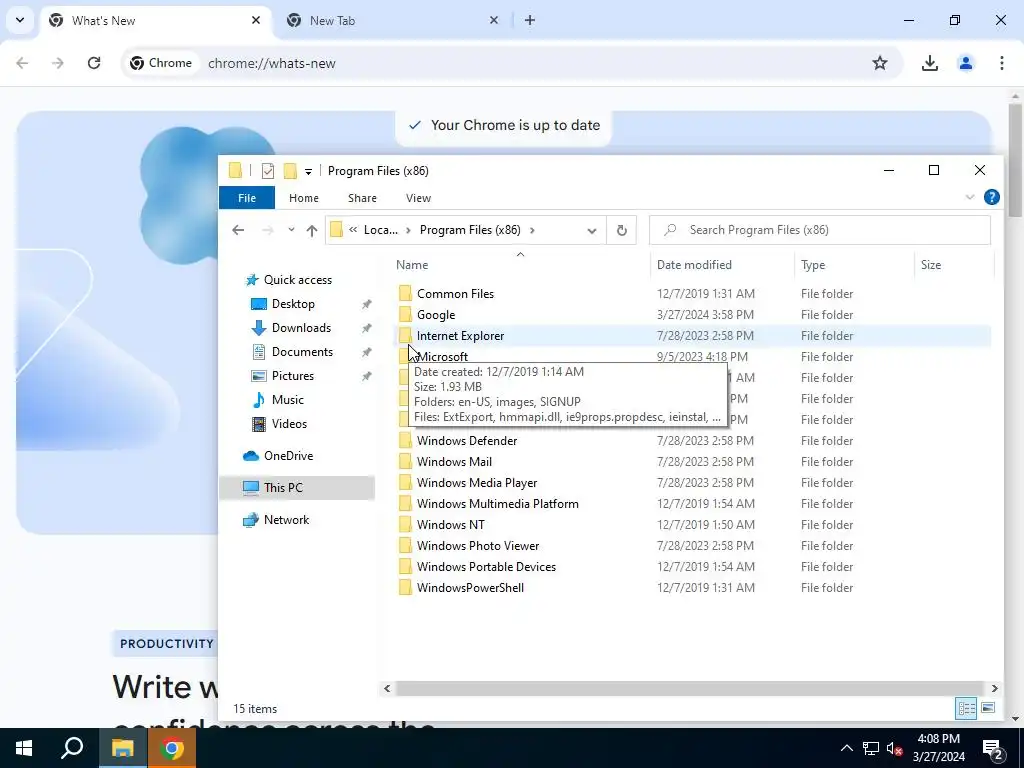
Task: Open the Chrome profile avatar icon
Action: pos(965,63)
